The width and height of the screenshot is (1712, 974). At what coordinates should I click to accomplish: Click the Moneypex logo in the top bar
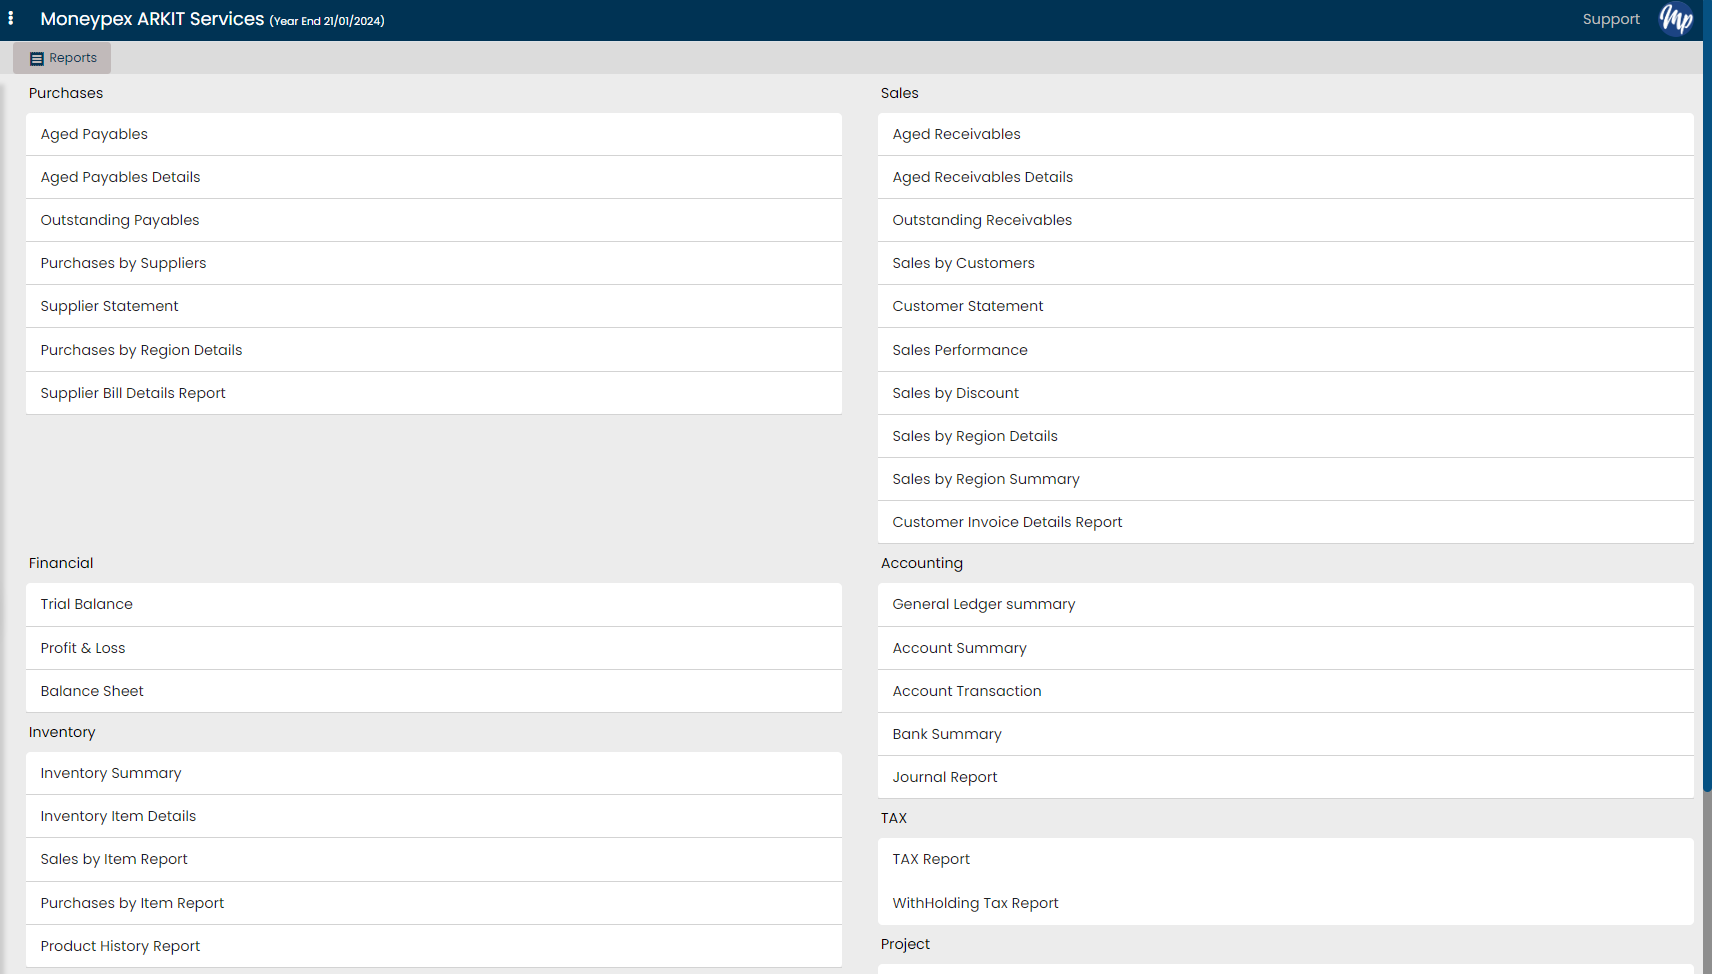coord(1676,20)
